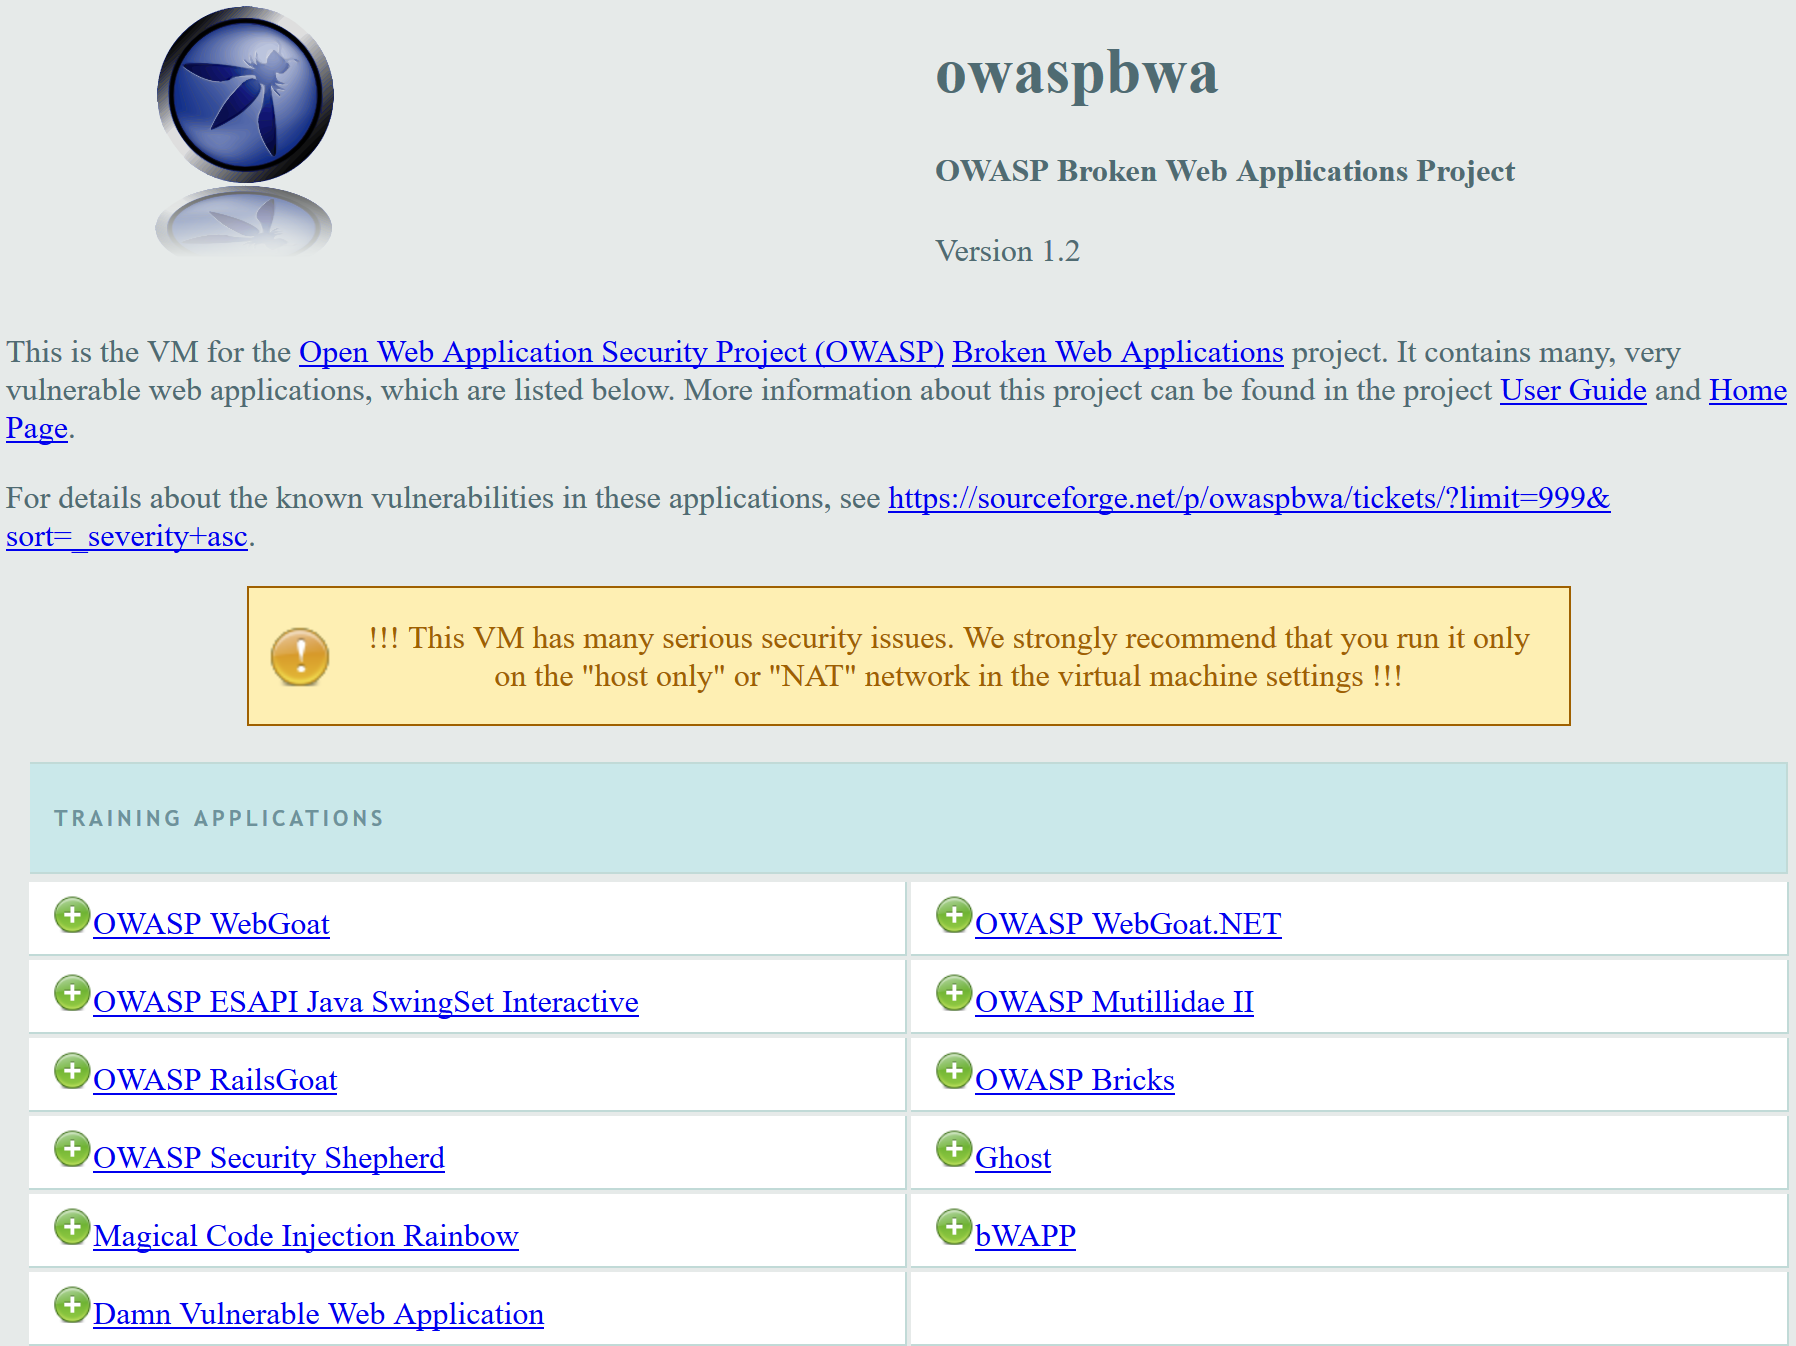Image resolution: width=1796 pixels, height=1346 pixels.
Task: Expand the Ghost plus icon
Action: click(x=954, y=1149)
